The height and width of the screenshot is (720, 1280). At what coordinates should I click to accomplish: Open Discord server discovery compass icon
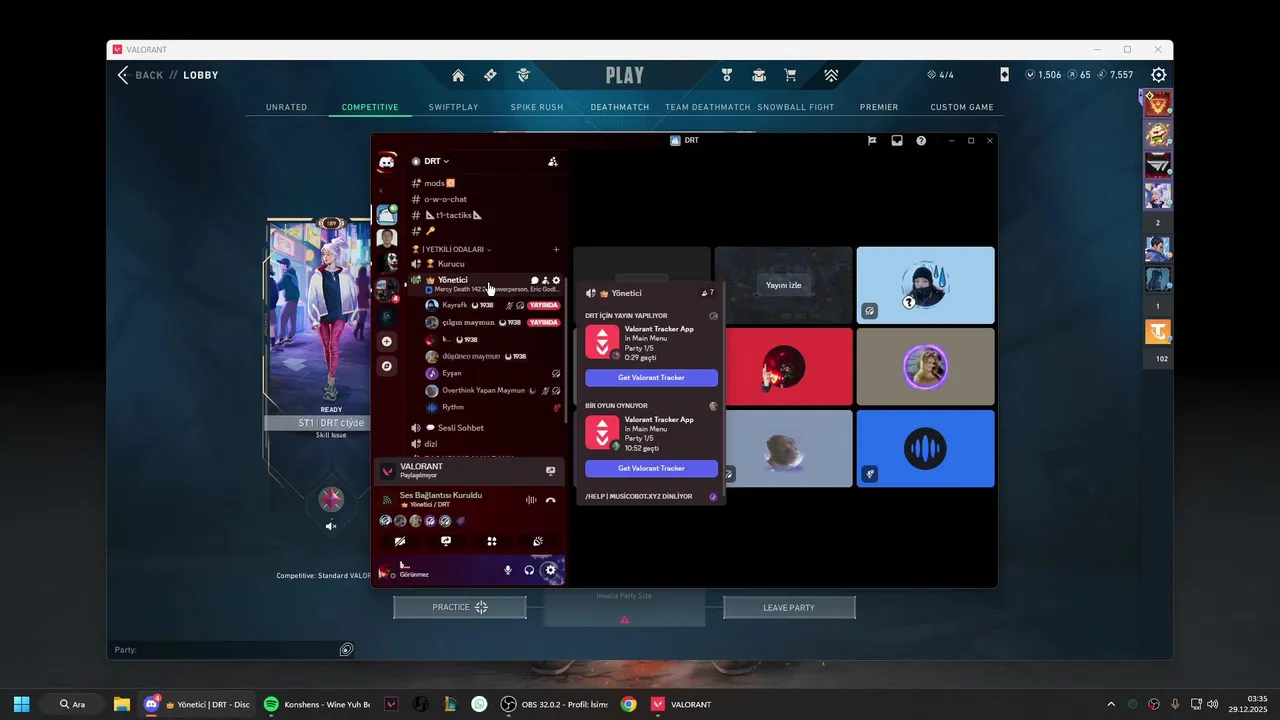[x=387, y=366]
